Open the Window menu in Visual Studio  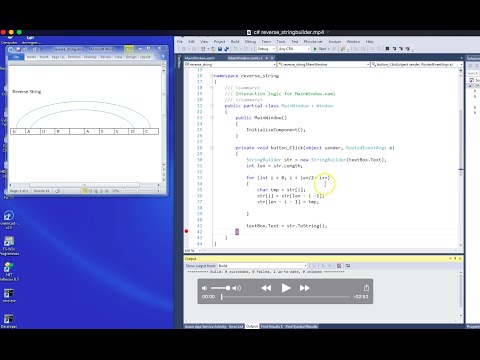point(353,42)
